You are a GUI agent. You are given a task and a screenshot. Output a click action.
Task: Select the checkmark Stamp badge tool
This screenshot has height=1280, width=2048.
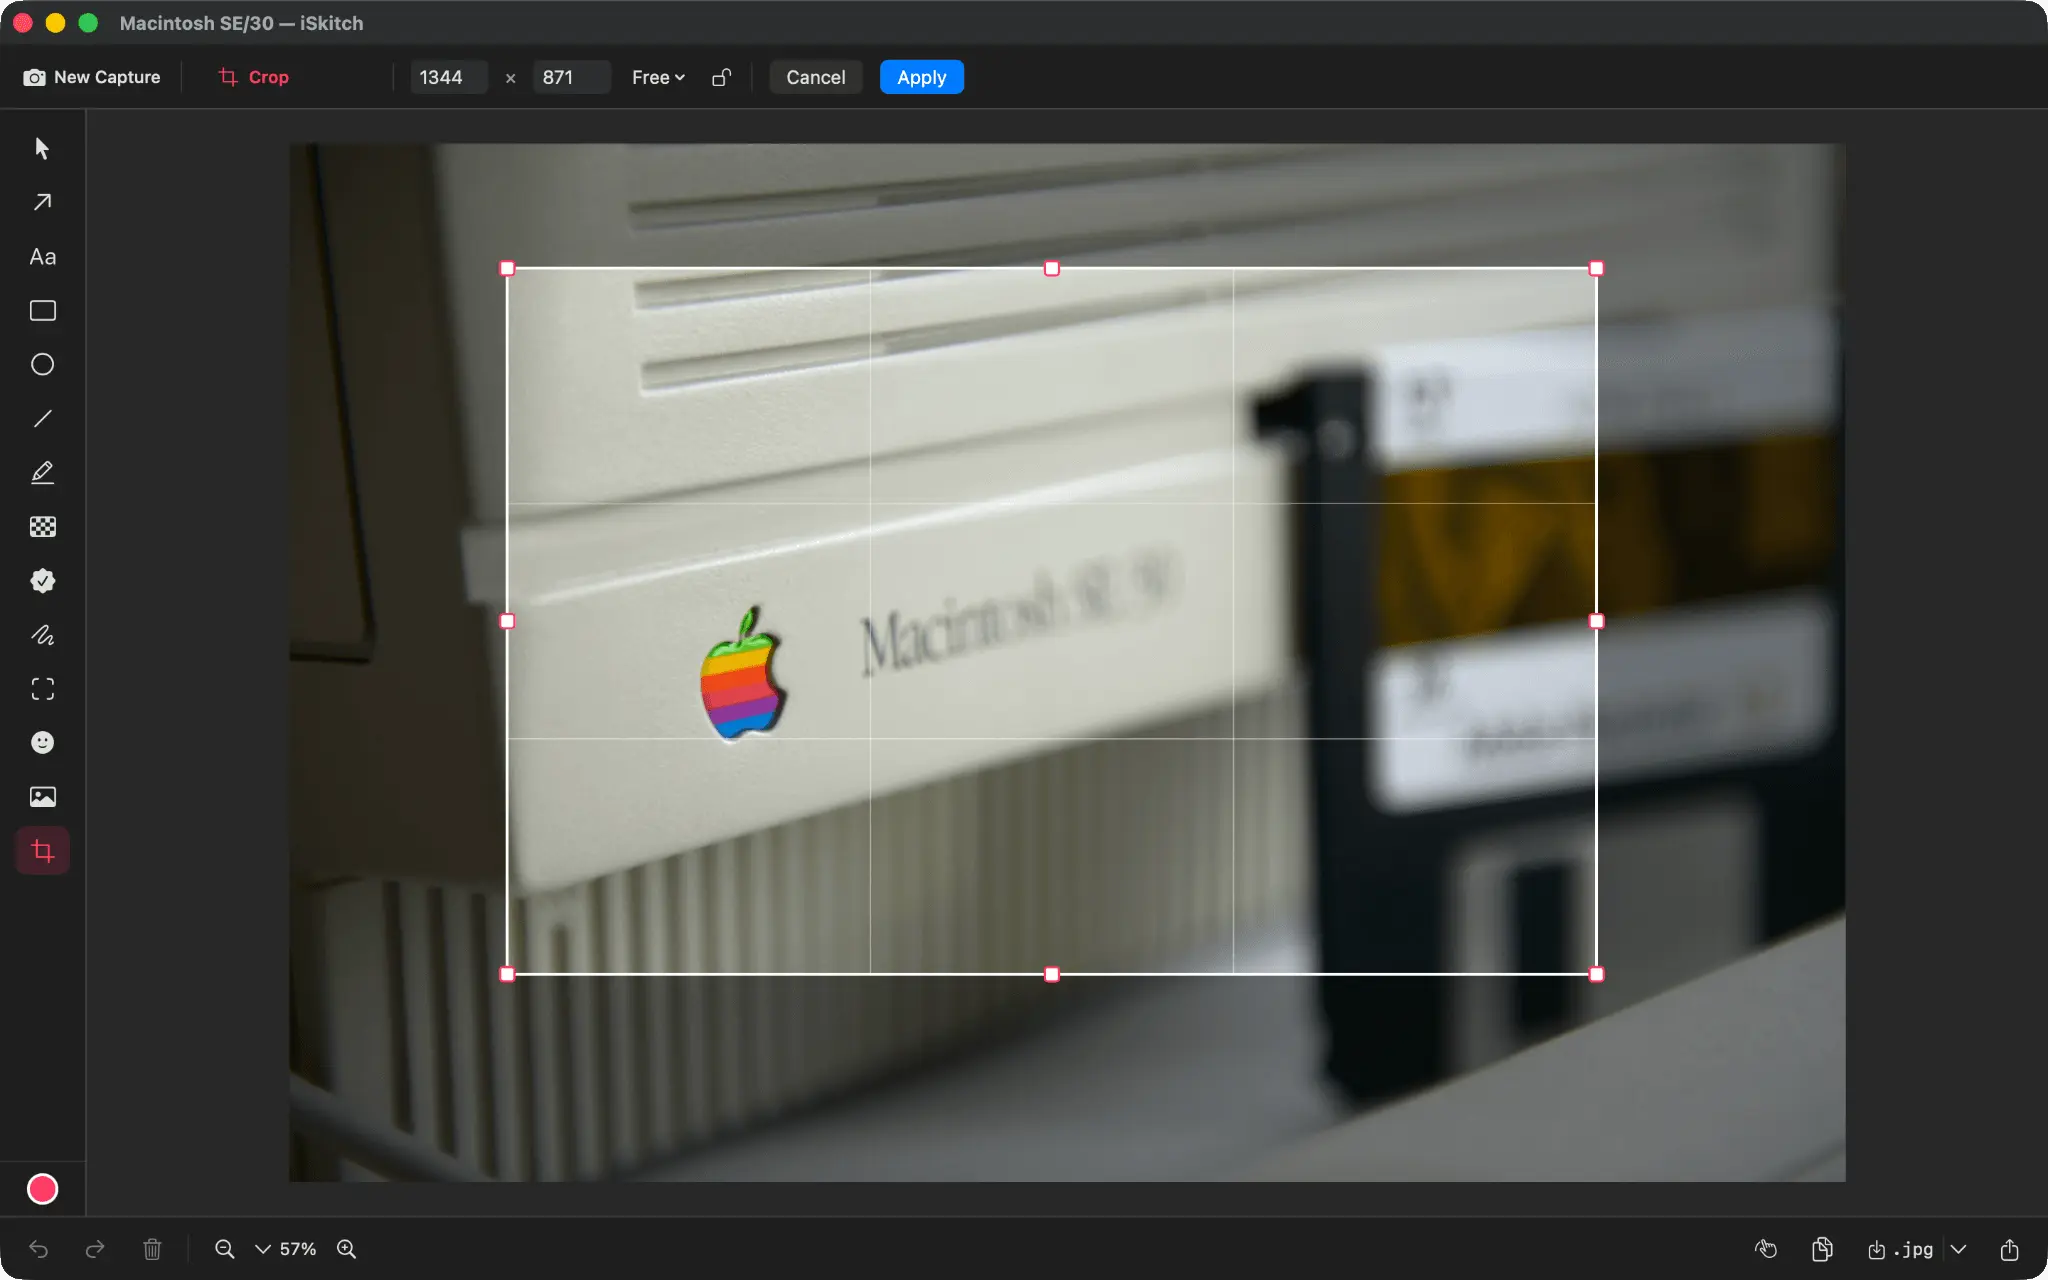pos(42,581)
